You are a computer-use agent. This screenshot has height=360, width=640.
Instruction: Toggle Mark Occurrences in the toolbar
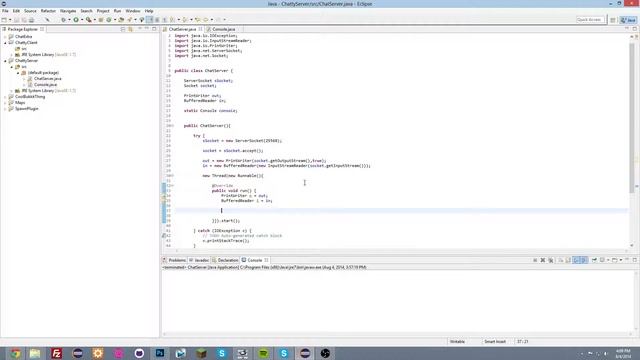[149, 20]
